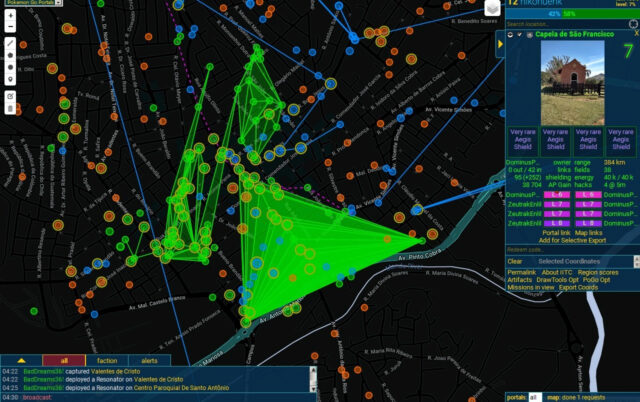The width and height of the screenshot is (640, 402).
Task: Switch to the 'faction' chat tab
Action: click(x=107, y=360)
